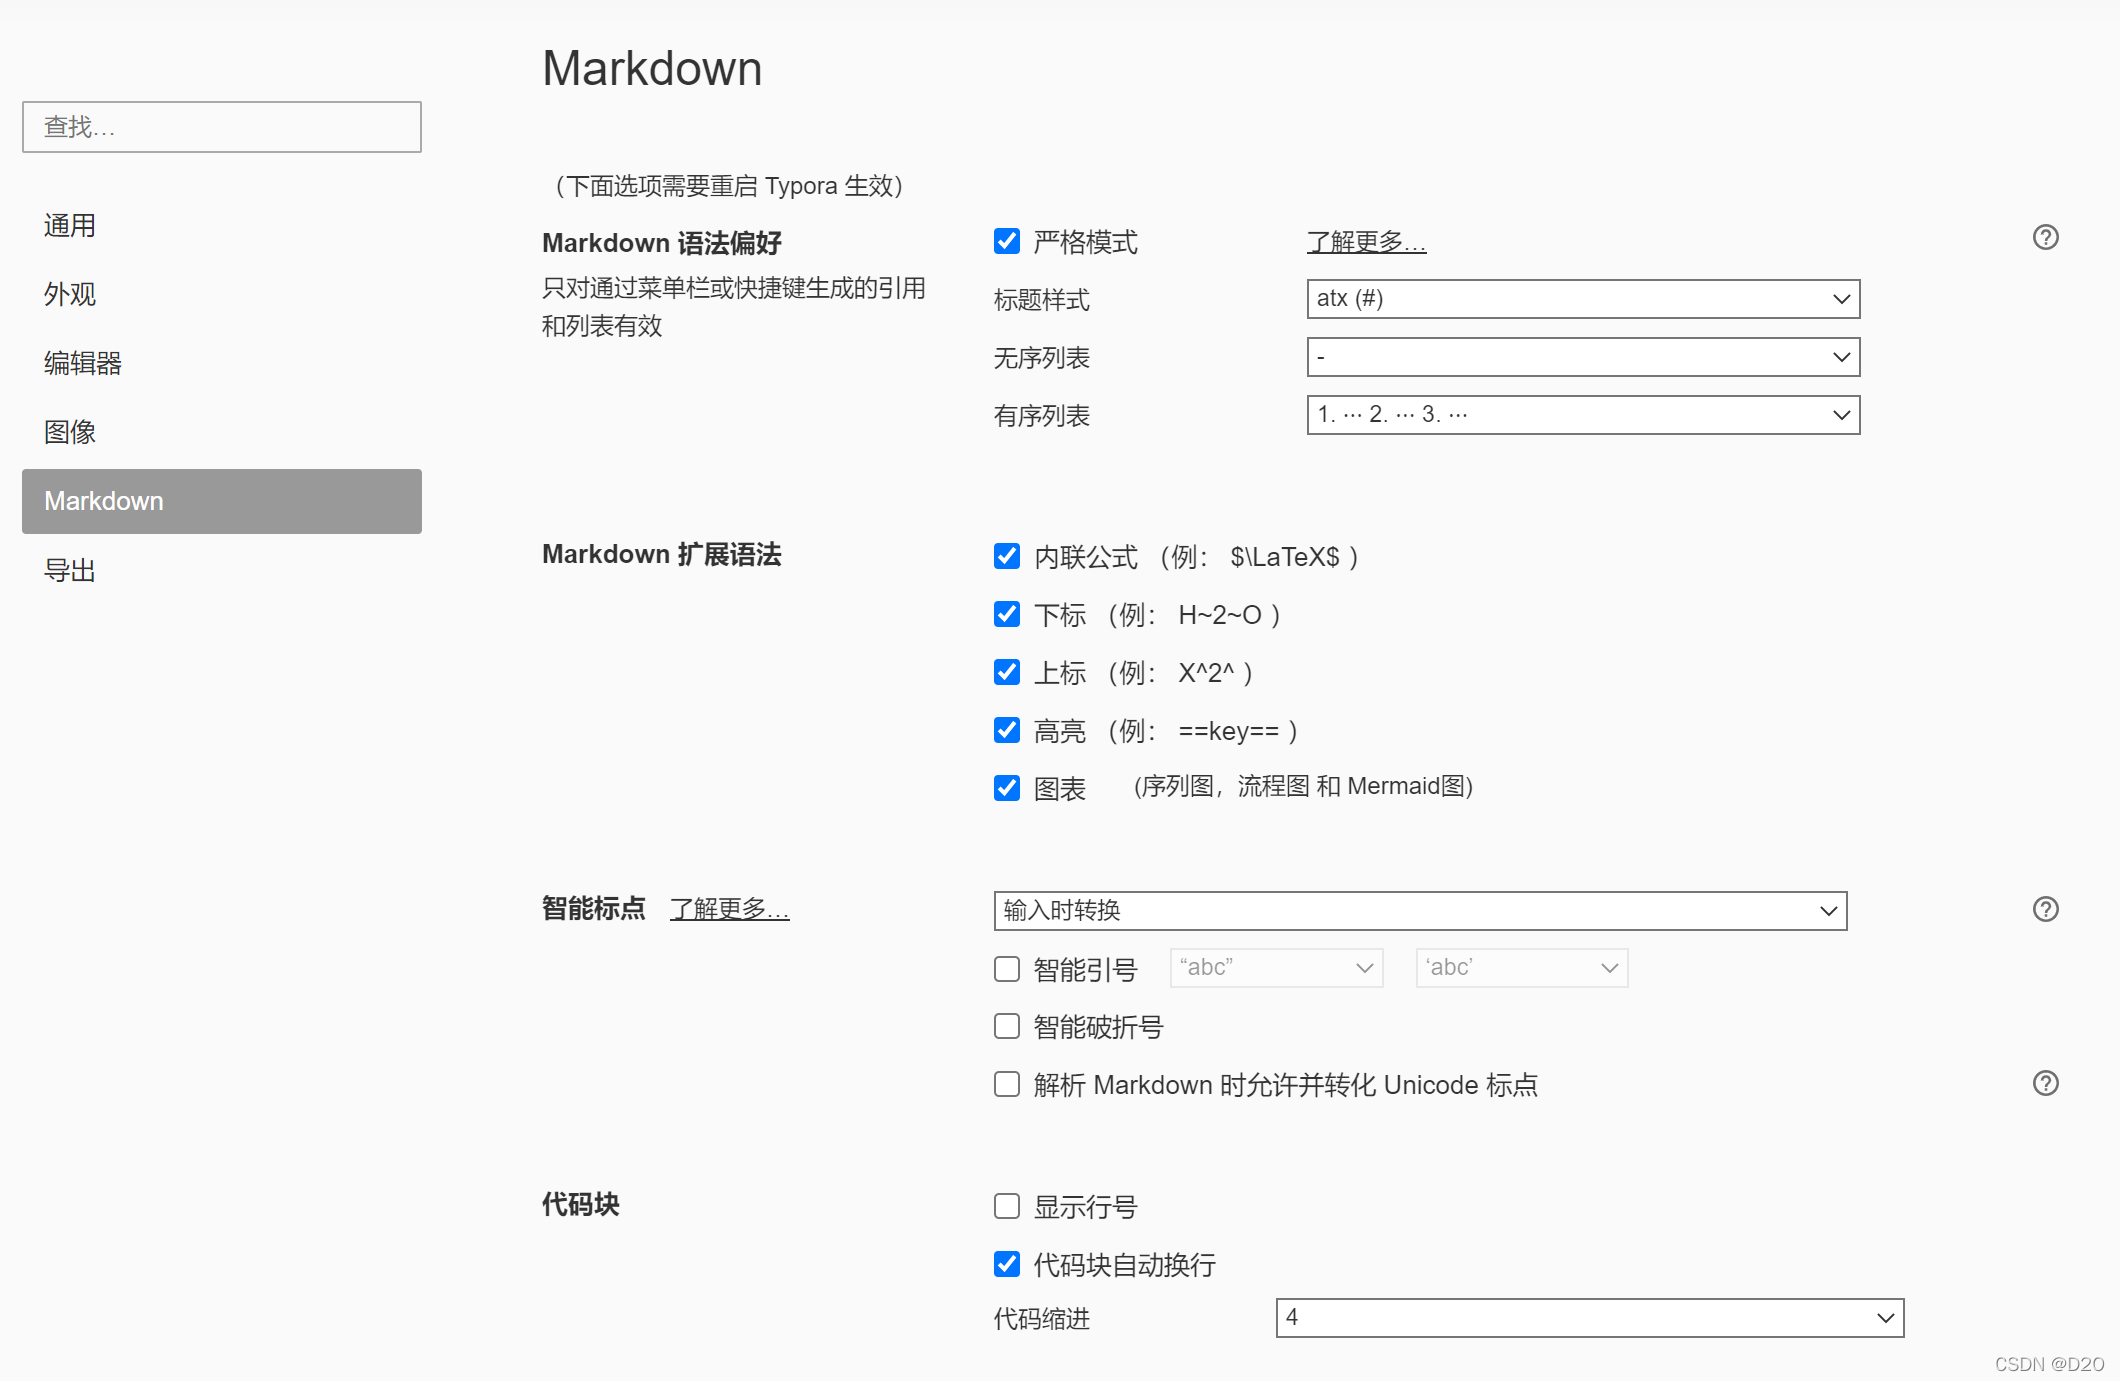The height and width of the screenshot is (1381, 2120).
Task: Click the large Markdown page title
Action: (x=652, y=69)
